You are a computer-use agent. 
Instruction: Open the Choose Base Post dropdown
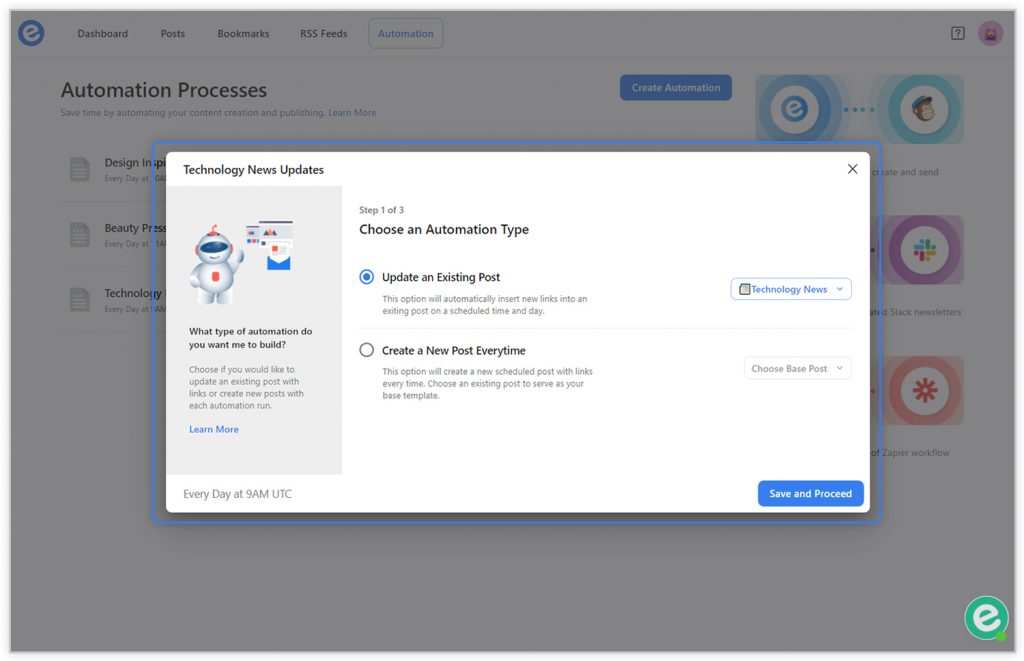click(797, 368)
